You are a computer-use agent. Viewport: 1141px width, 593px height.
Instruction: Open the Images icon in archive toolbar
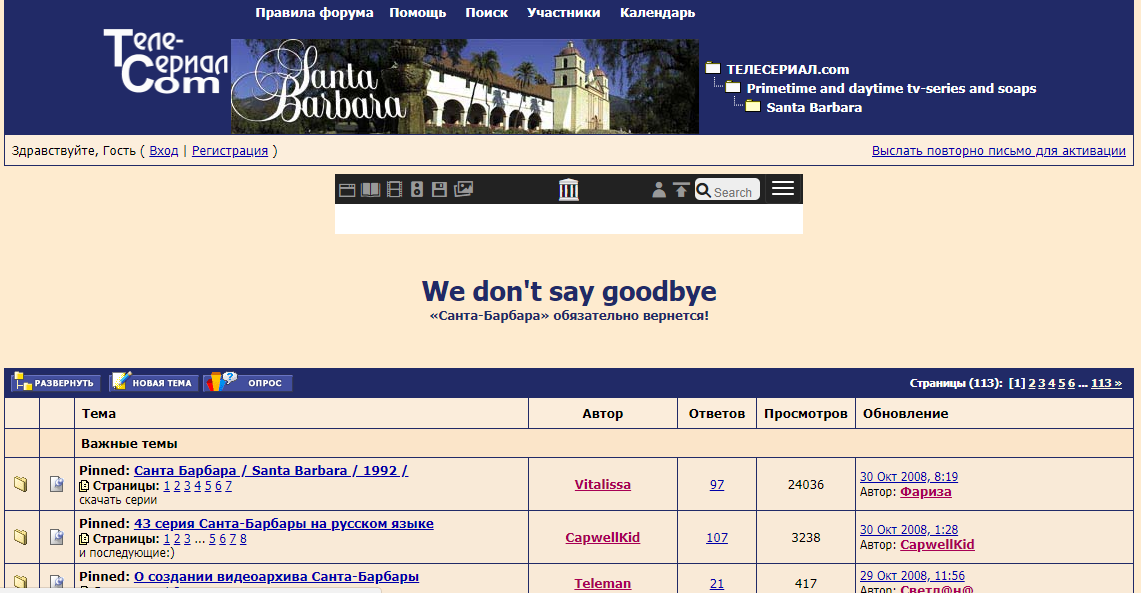[x=464, y=189]
